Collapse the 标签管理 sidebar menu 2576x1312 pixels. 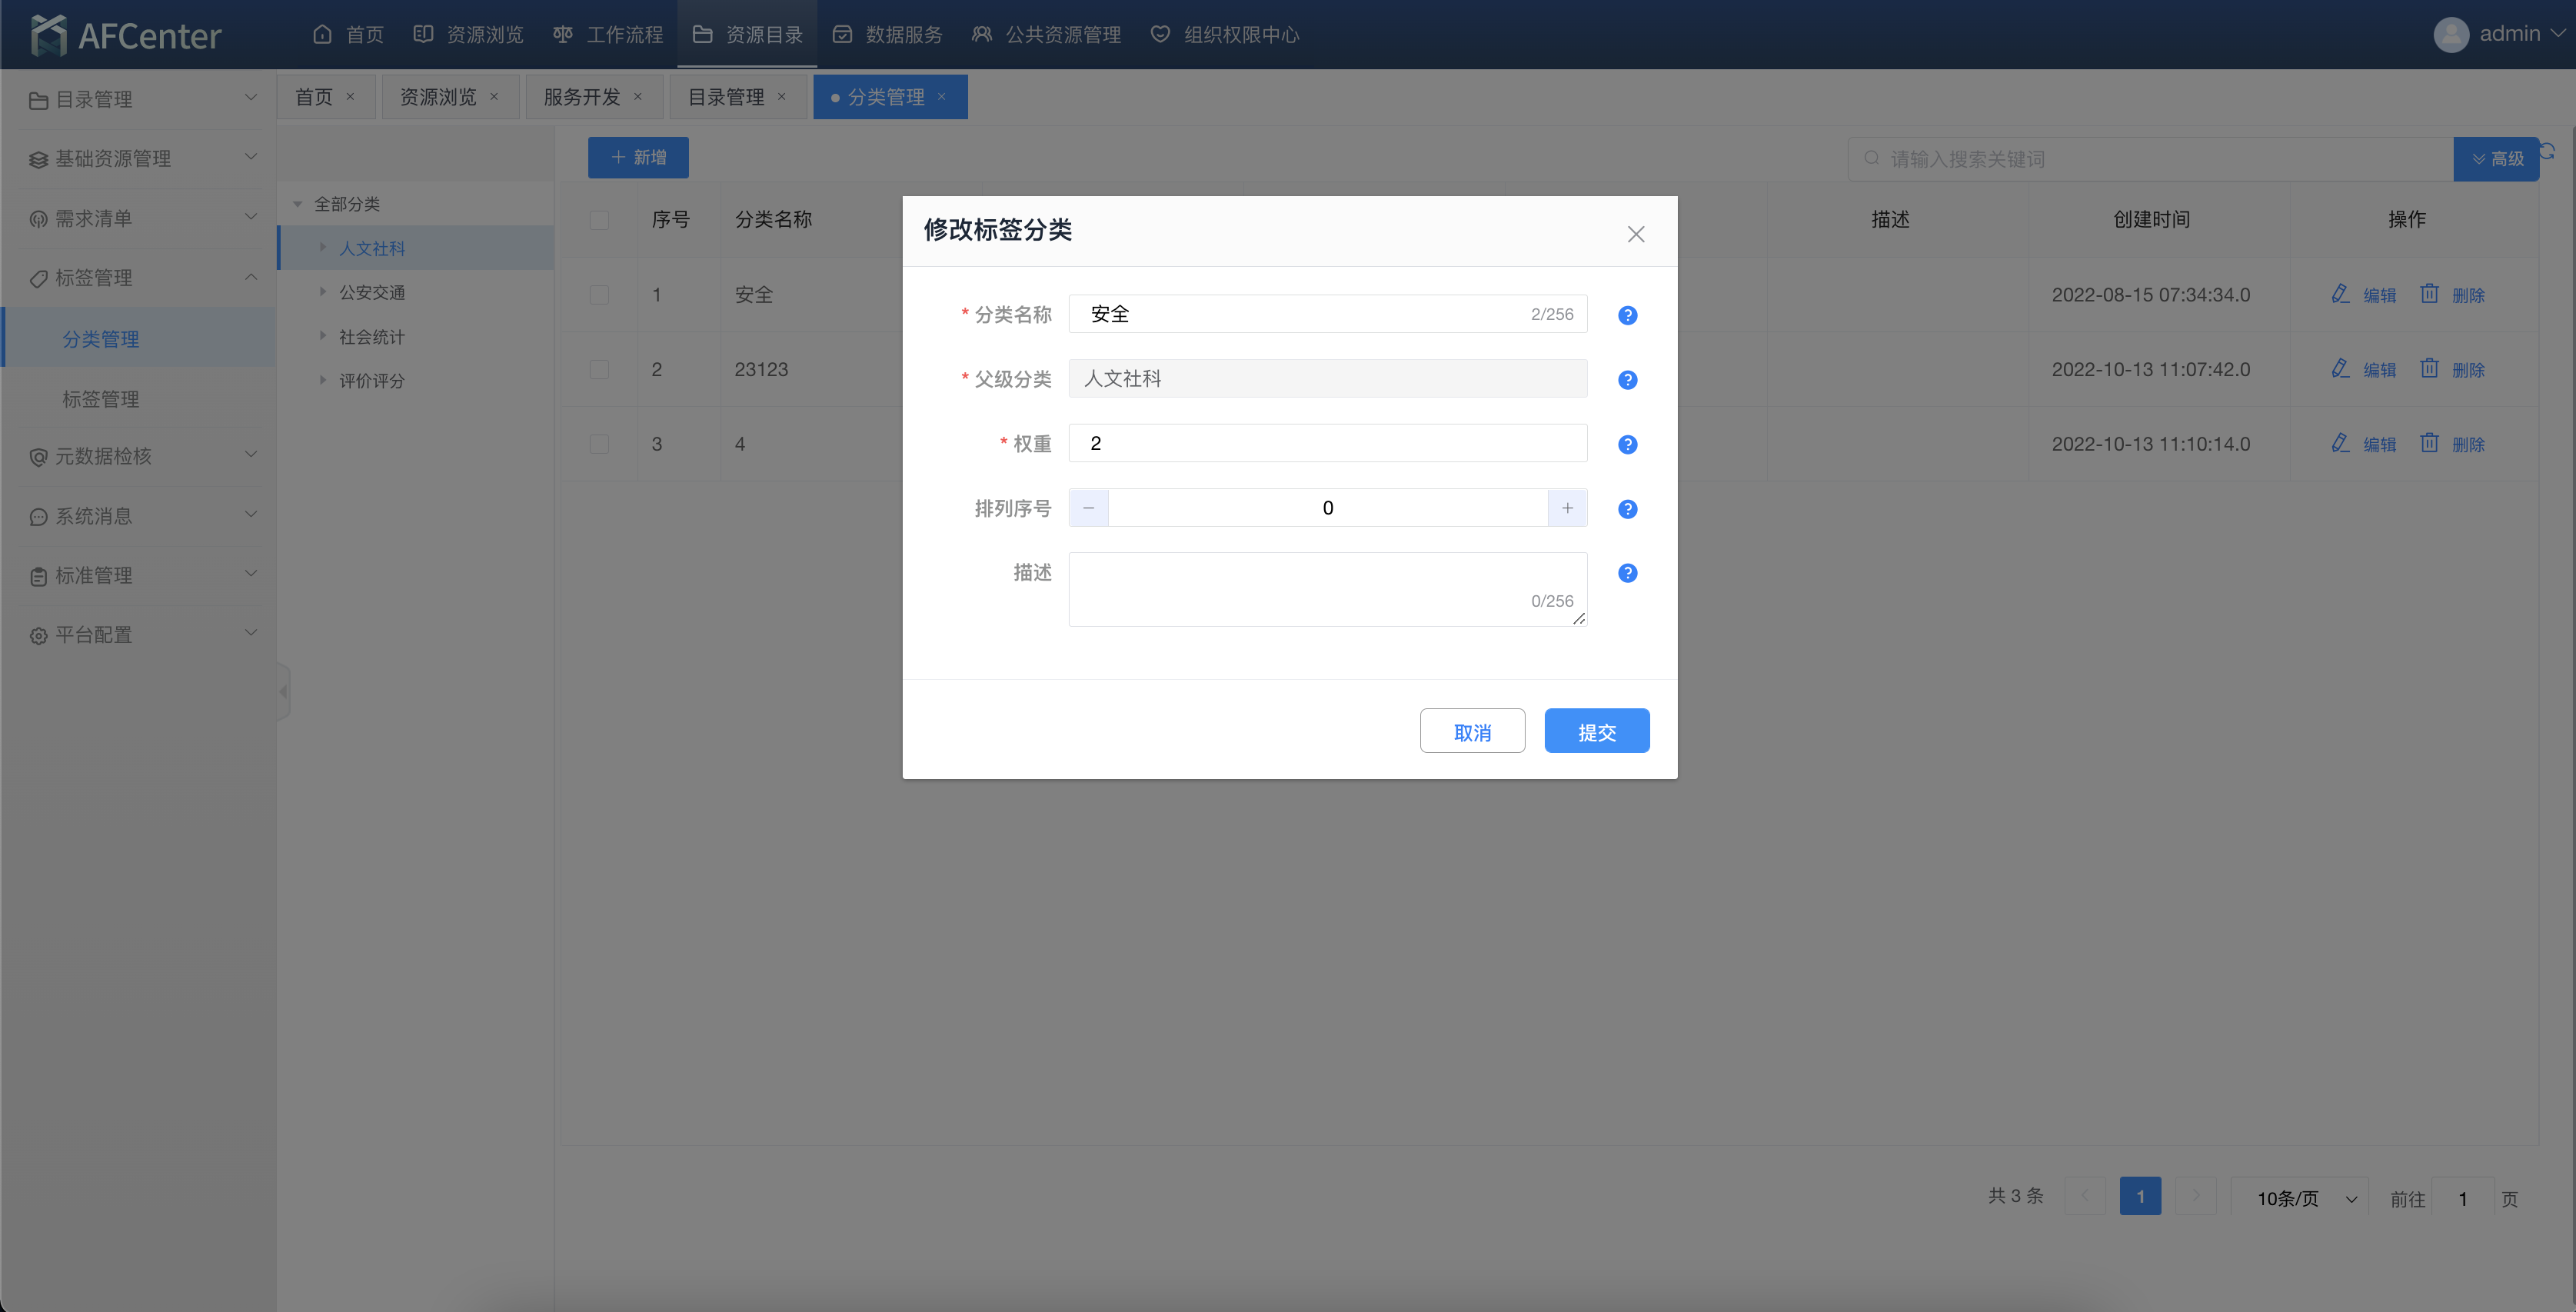[139, 277]
